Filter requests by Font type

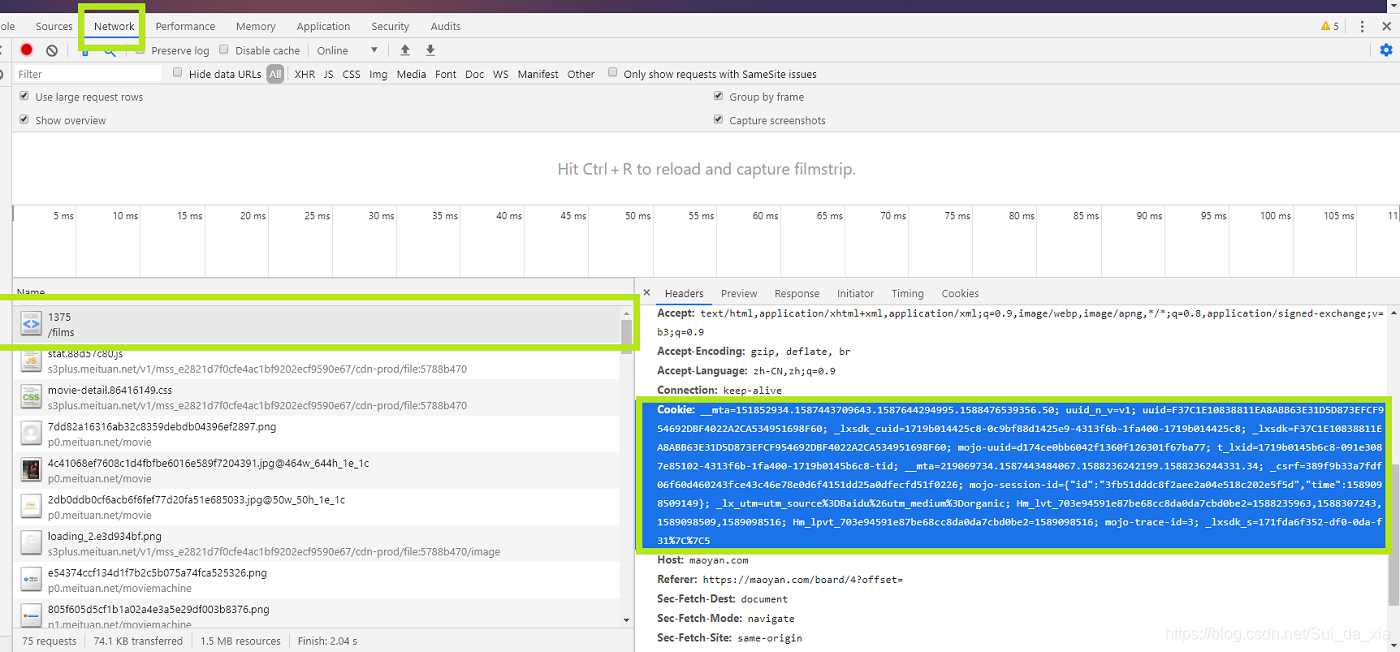pyautogui.click(x=446, y=74)
